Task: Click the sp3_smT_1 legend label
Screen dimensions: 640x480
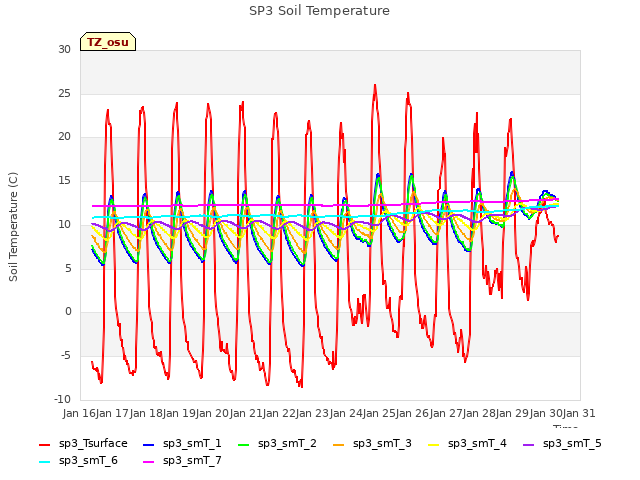Action: tap(192, 444)
